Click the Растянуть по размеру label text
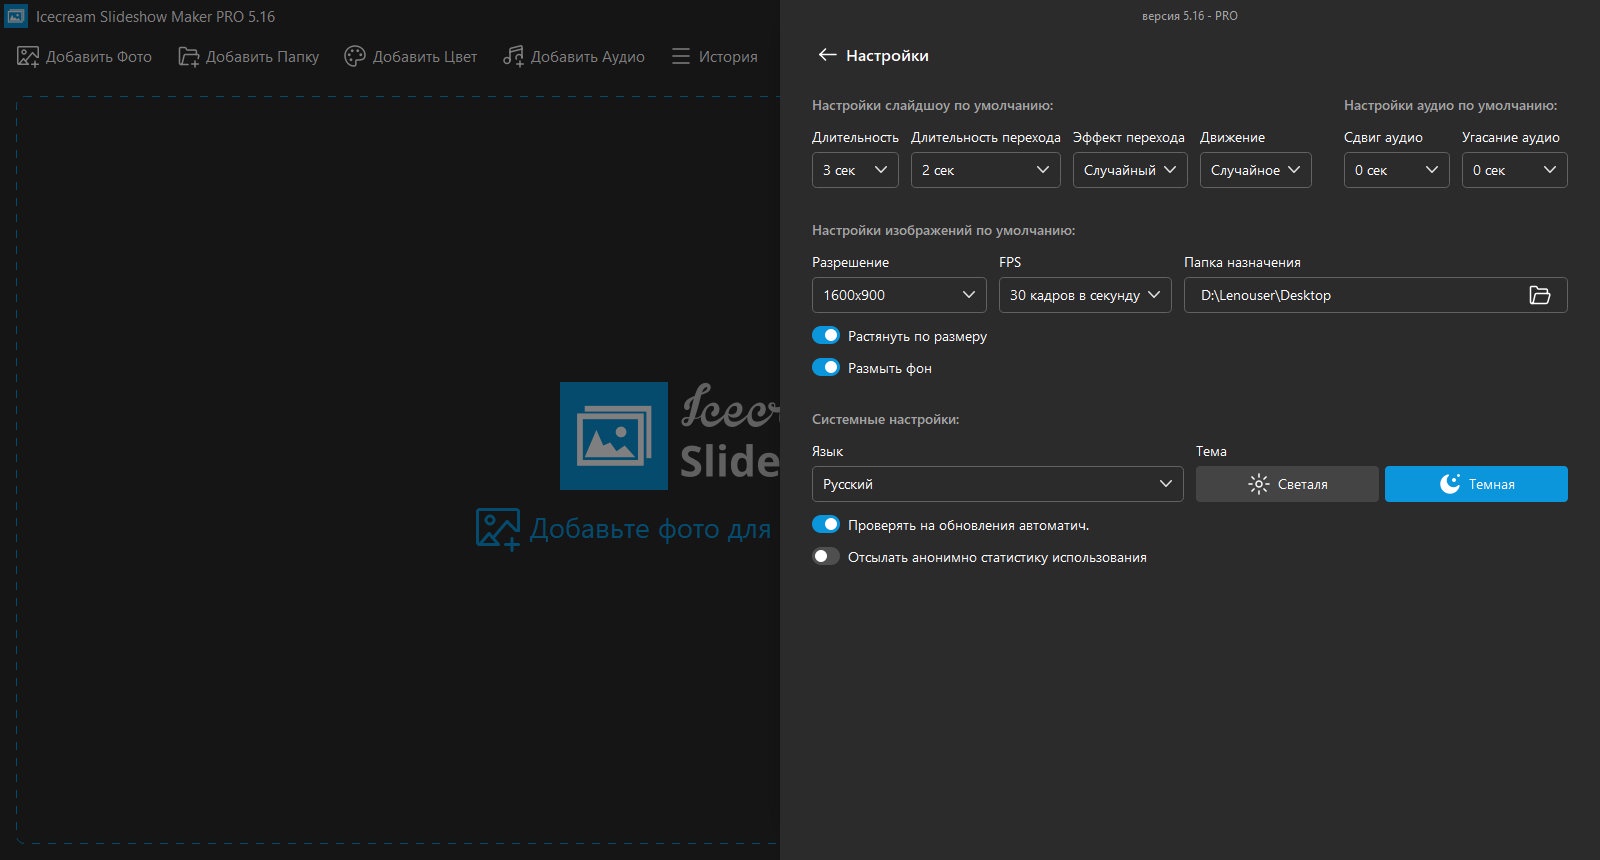 [x=917, y=336]
